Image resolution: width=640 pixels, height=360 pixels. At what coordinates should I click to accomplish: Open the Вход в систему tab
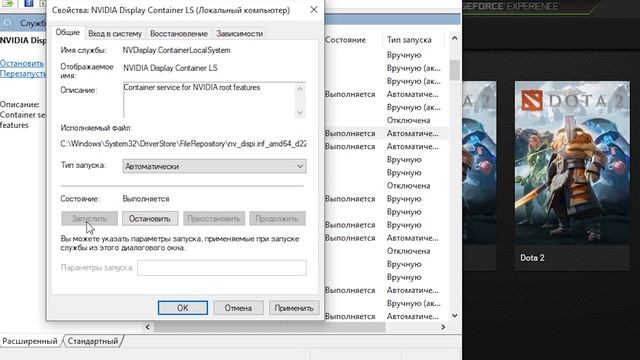pos(115,34)
